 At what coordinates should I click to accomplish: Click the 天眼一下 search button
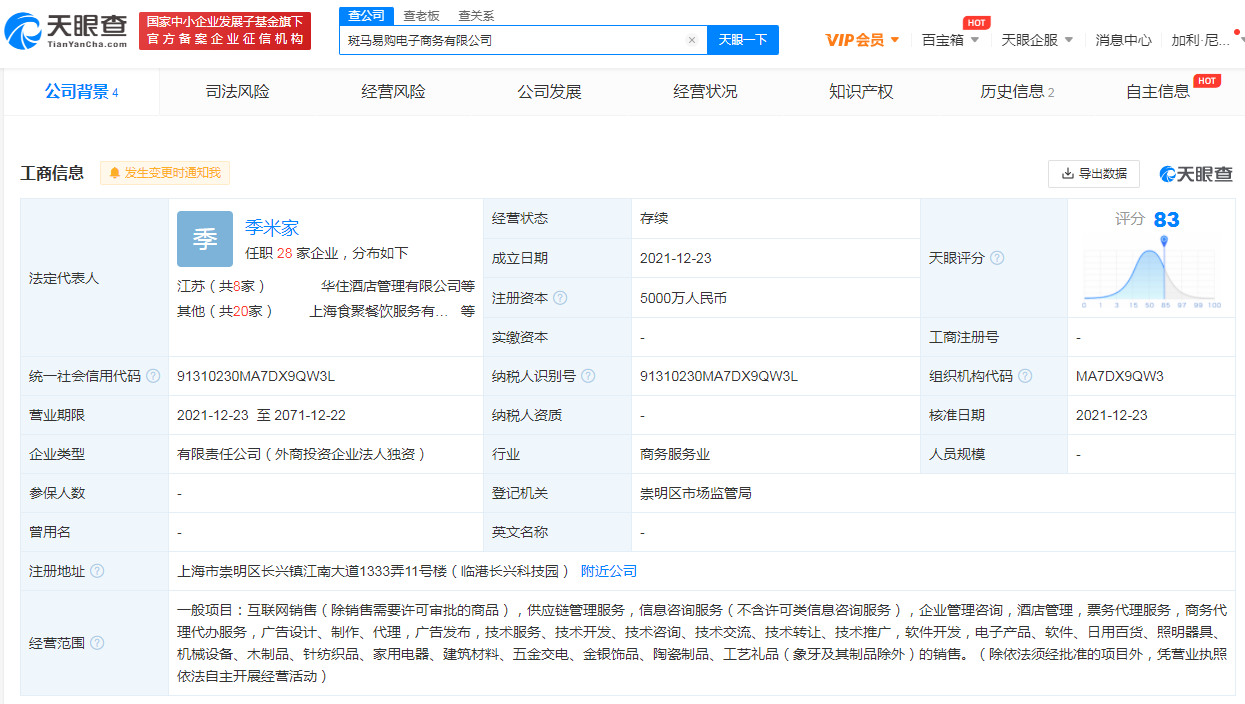coord(743,40)
